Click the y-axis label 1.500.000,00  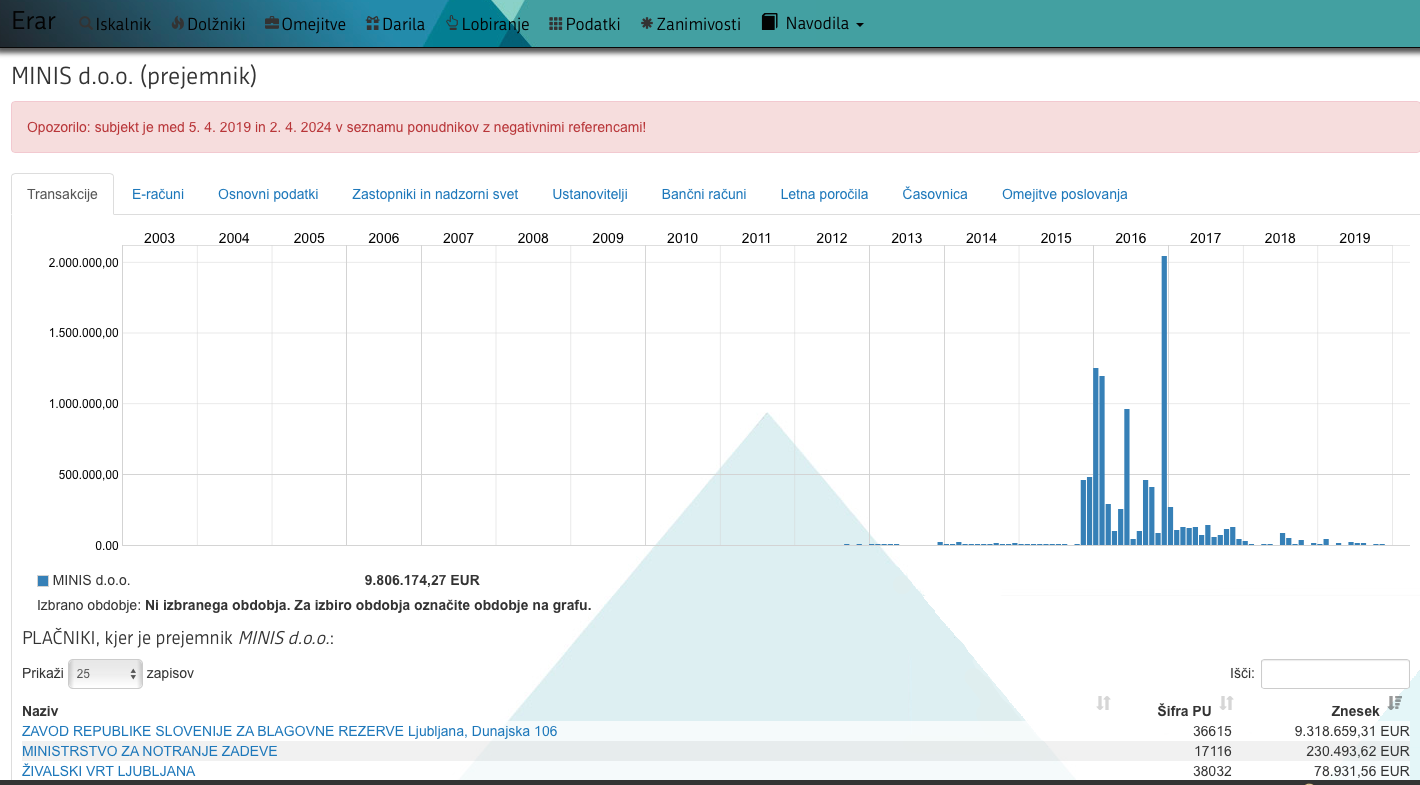pyautogui.click(x=84, y=333)
